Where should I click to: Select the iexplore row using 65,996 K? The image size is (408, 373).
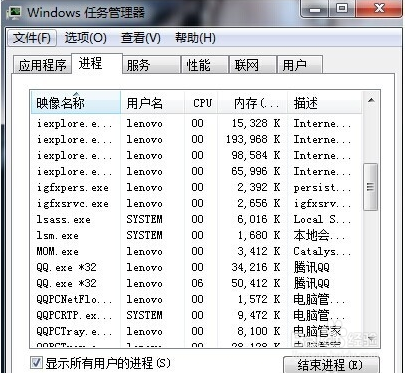196,171
